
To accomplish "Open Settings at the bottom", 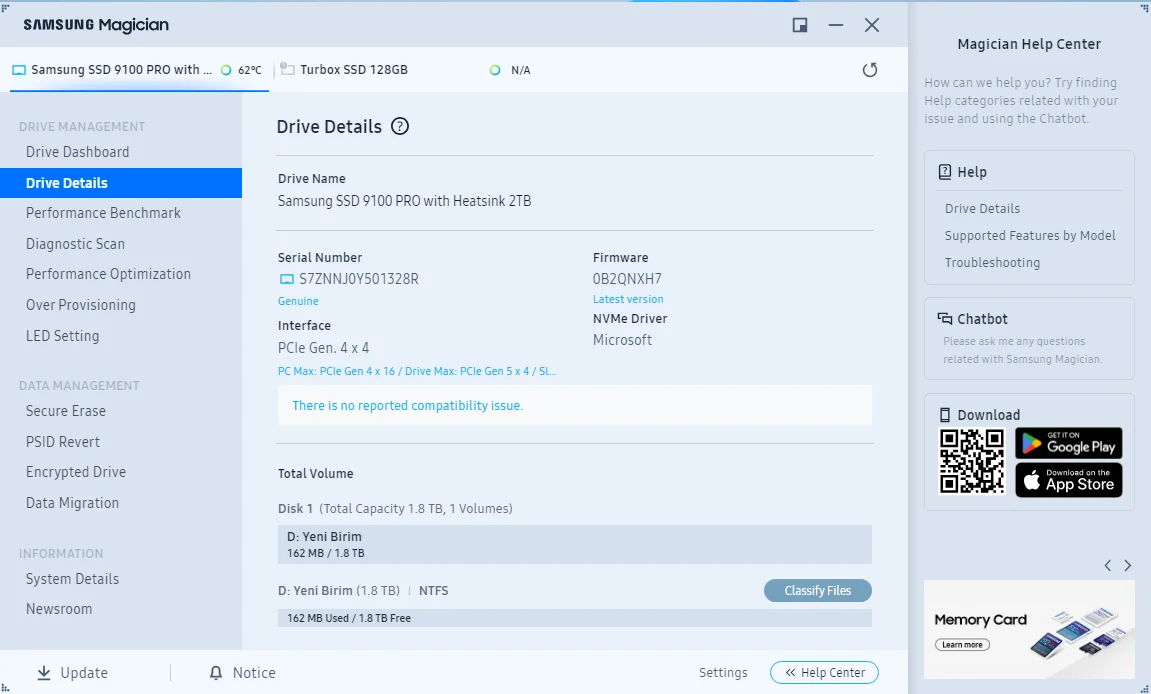I will [723, 673].
